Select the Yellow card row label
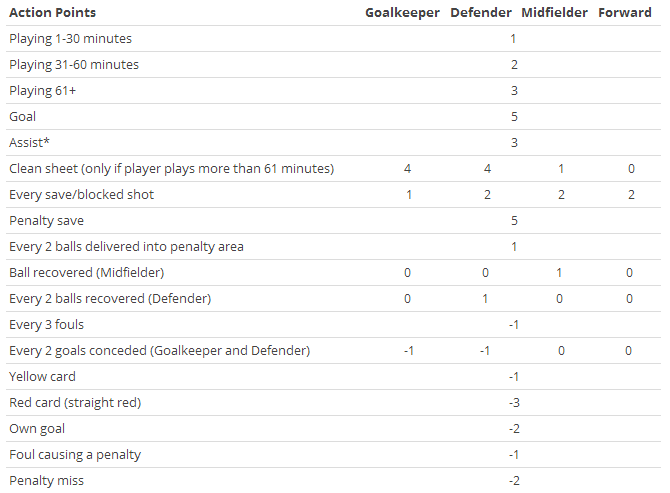This screenshot has height=493, width=670. point(42,376)
